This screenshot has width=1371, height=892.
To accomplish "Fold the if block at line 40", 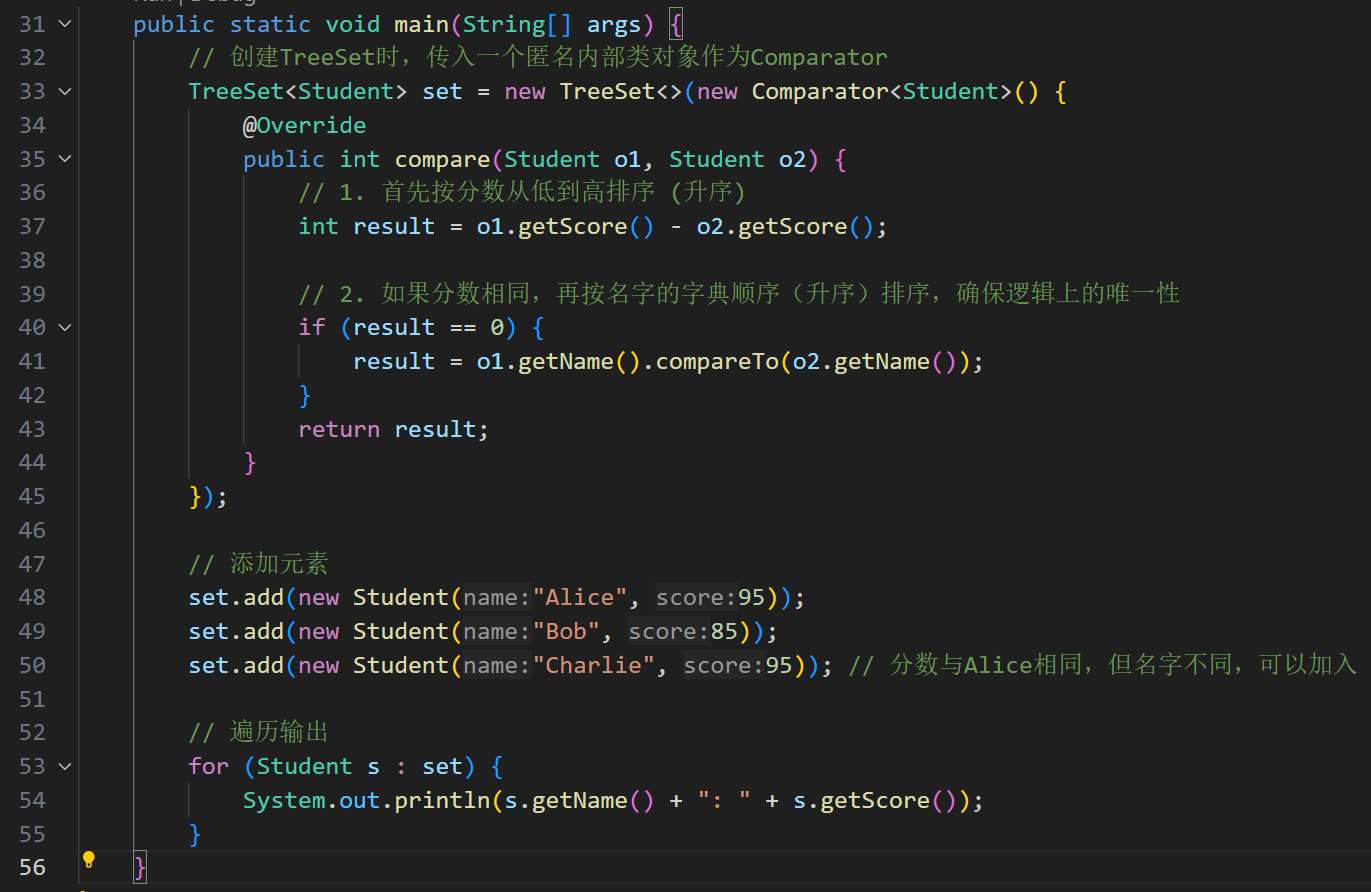I will pos(65,328).
